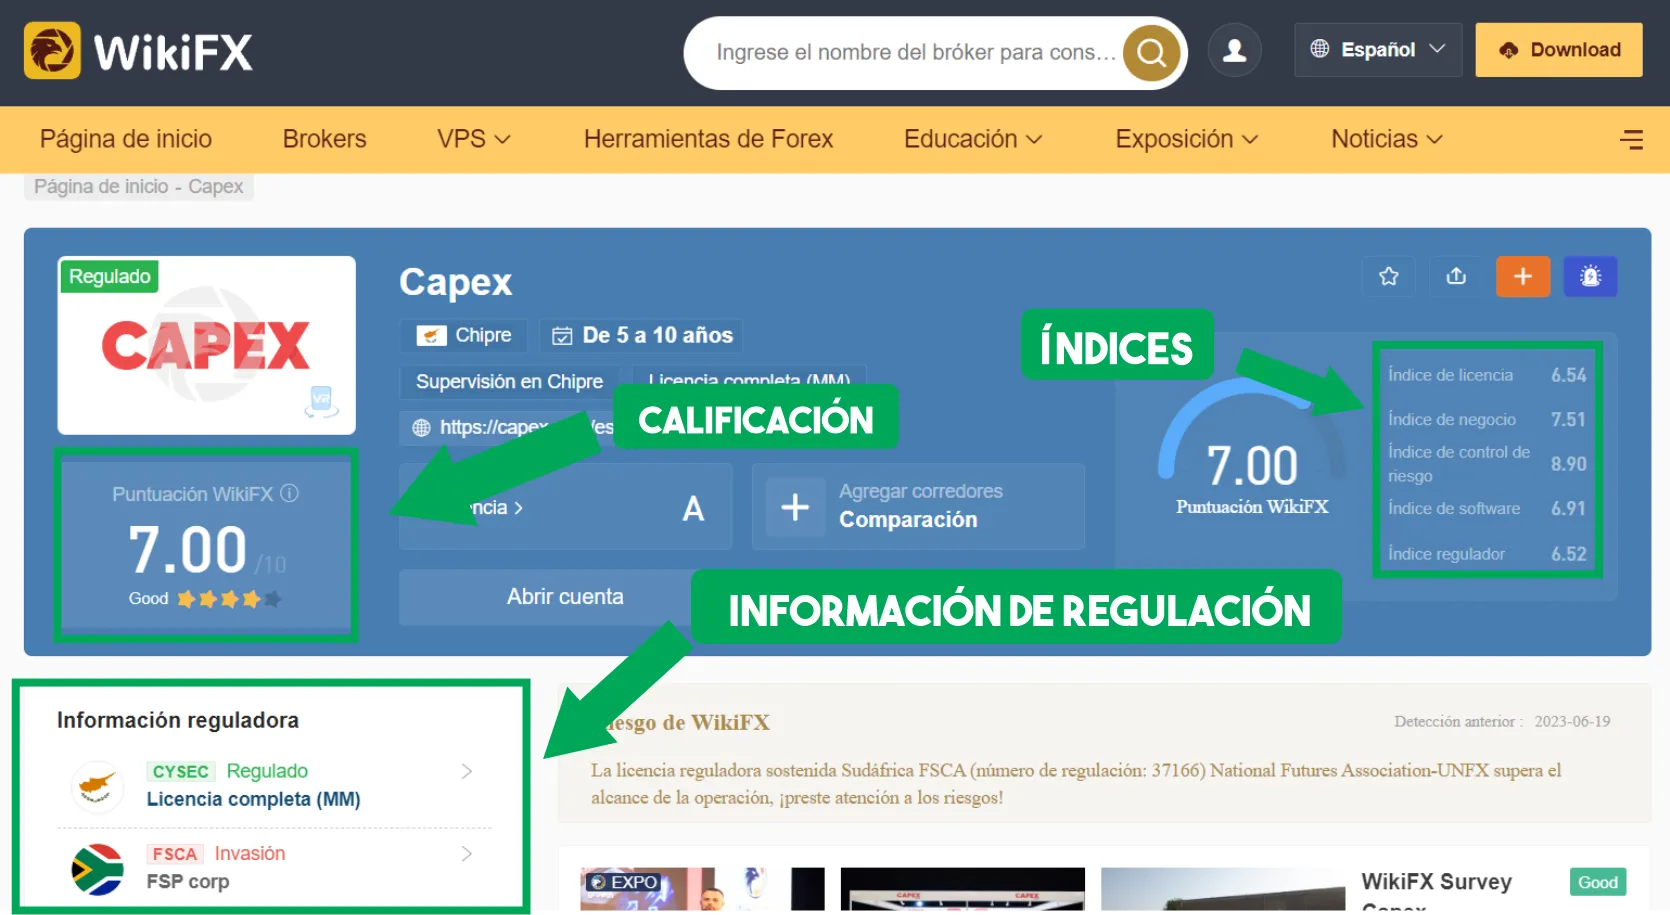Image resolution: width=1670 pixels, height=915 pixels.
Task: Click Índice de negocio 7.51
Action: click(x=1487, y=419)
